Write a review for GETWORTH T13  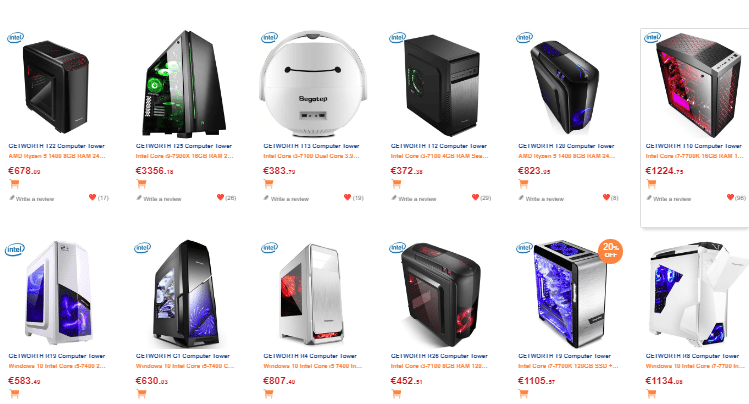tap(286, 199)
